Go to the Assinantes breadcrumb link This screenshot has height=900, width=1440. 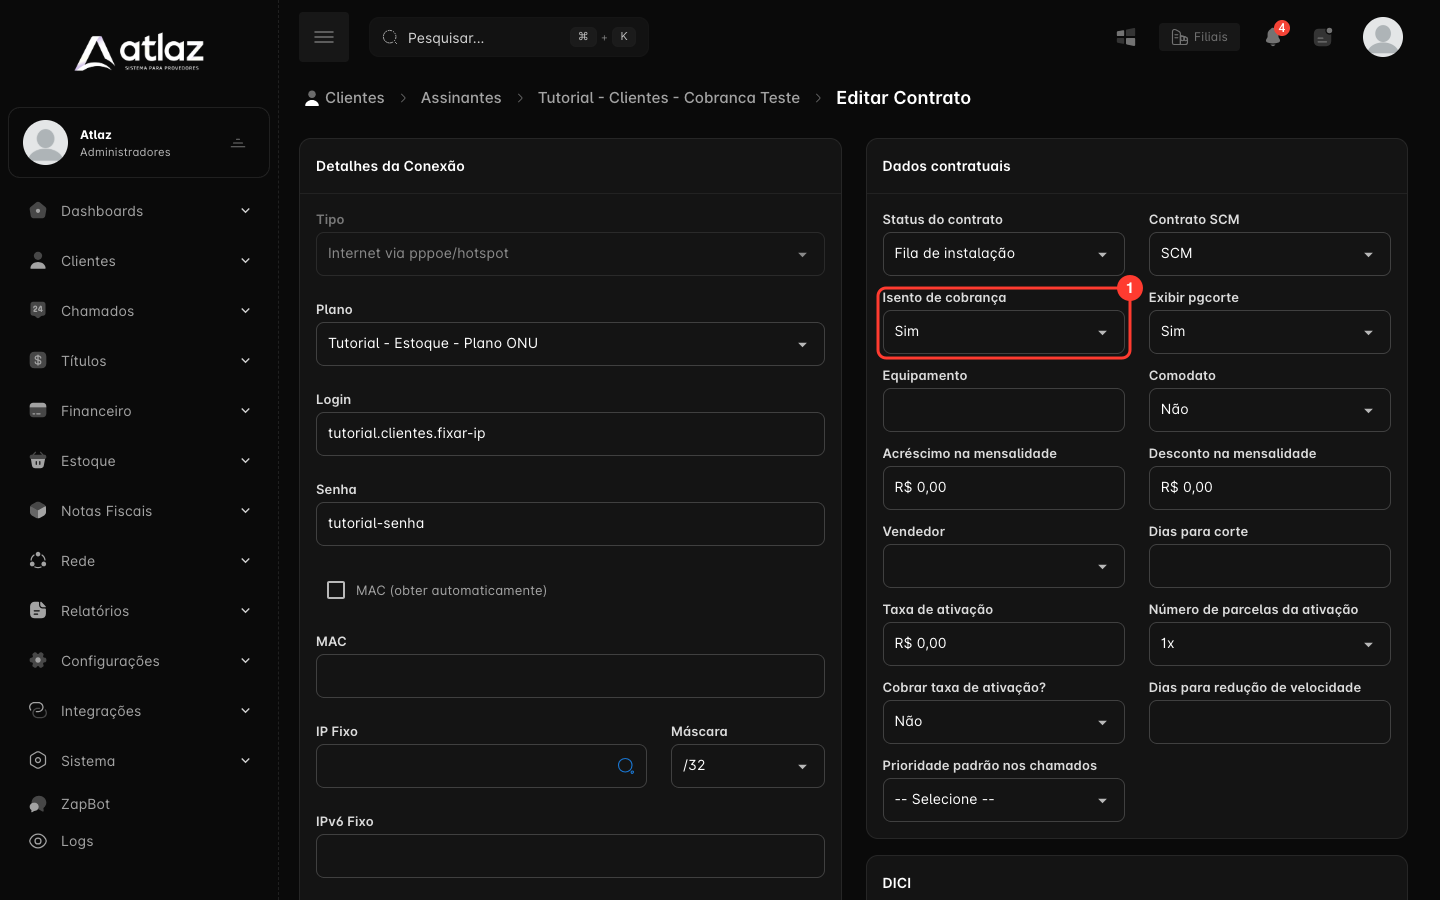(461, 98)
